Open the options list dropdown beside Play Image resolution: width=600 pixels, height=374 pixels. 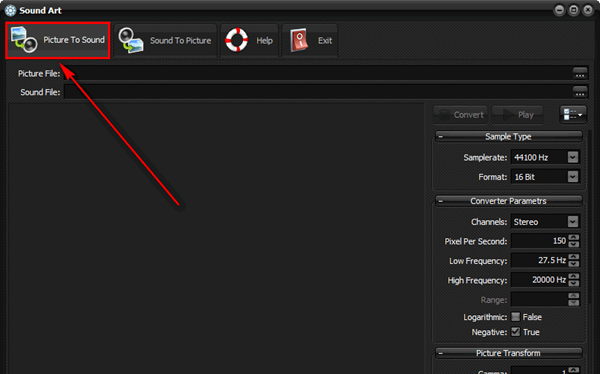[573, 114]
